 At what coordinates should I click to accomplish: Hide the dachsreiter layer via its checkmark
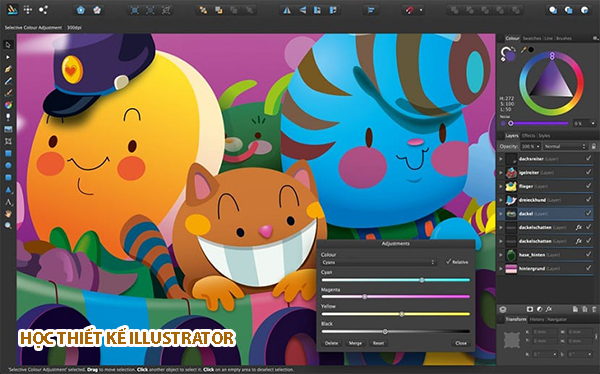(x=588, y=158)
